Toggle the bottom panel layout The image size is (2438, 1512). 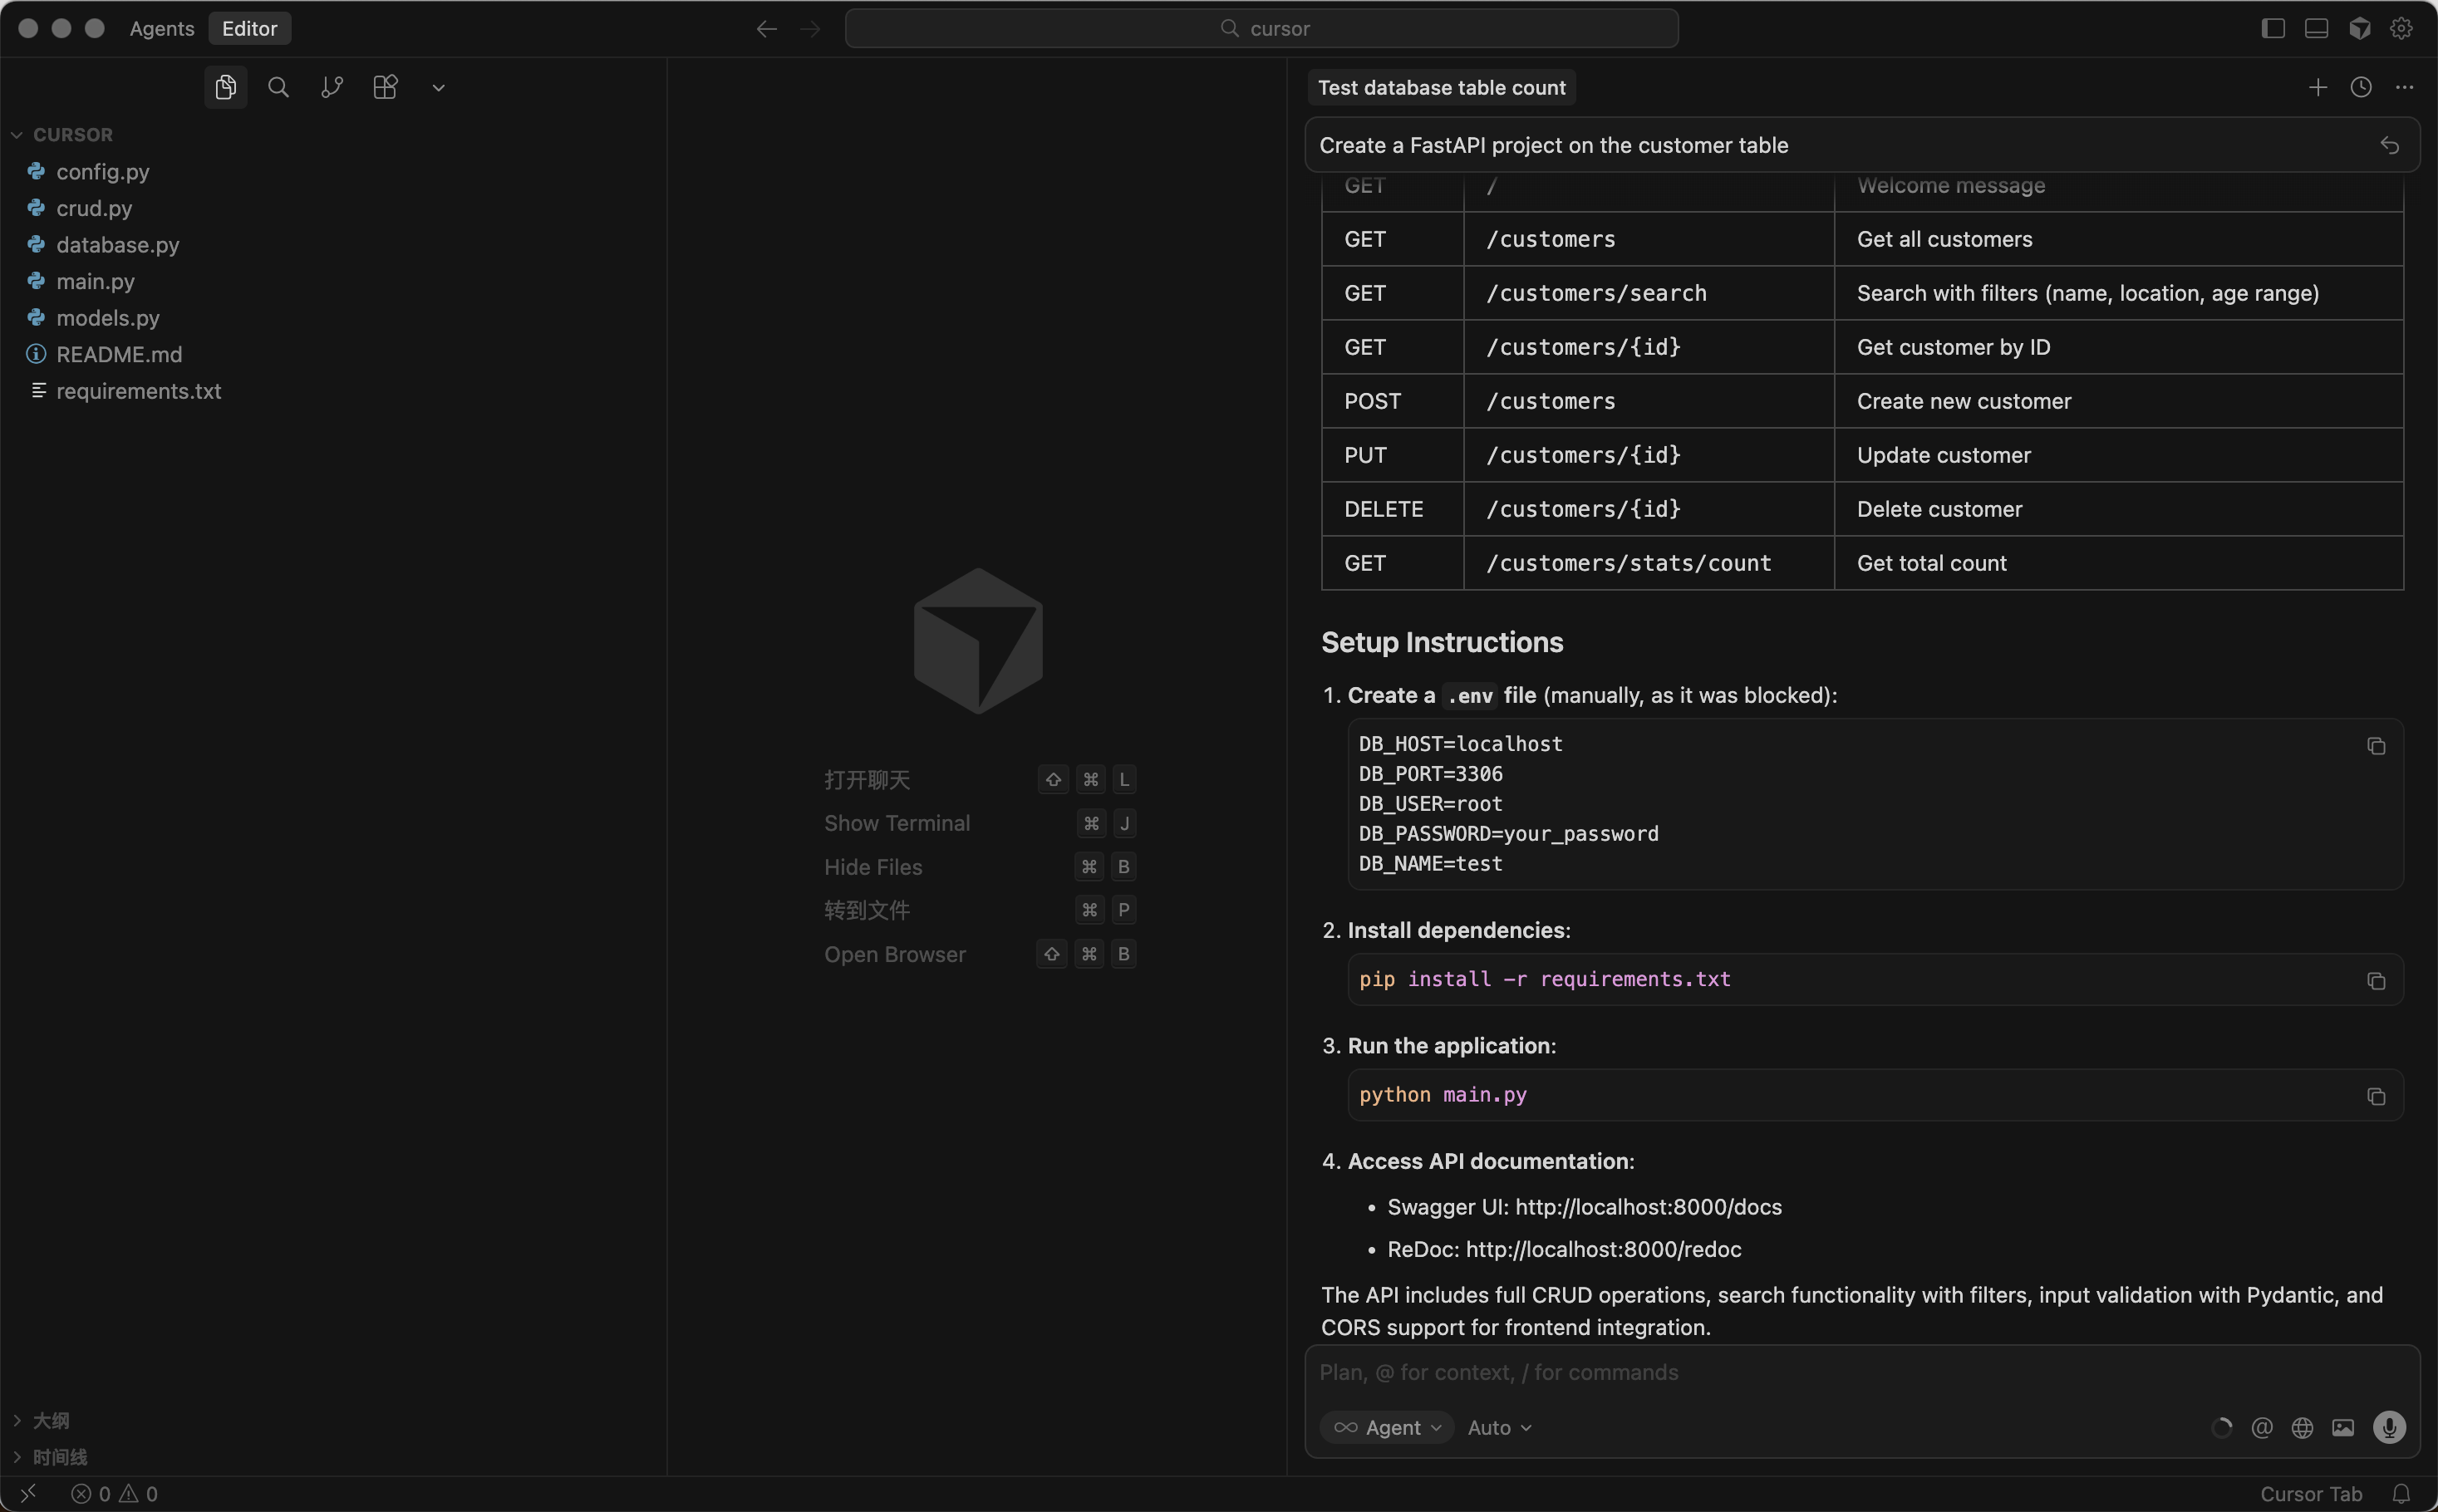[2316, 28]
